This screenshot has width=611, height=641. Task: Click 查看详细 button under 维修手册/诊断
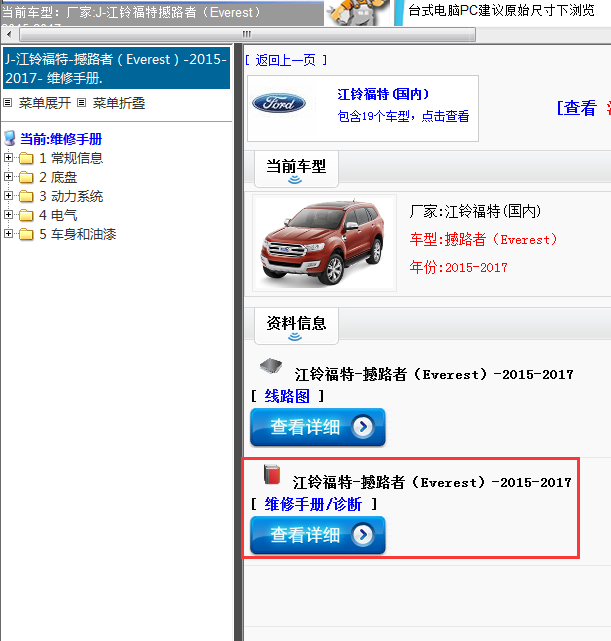tap(318, 535)
